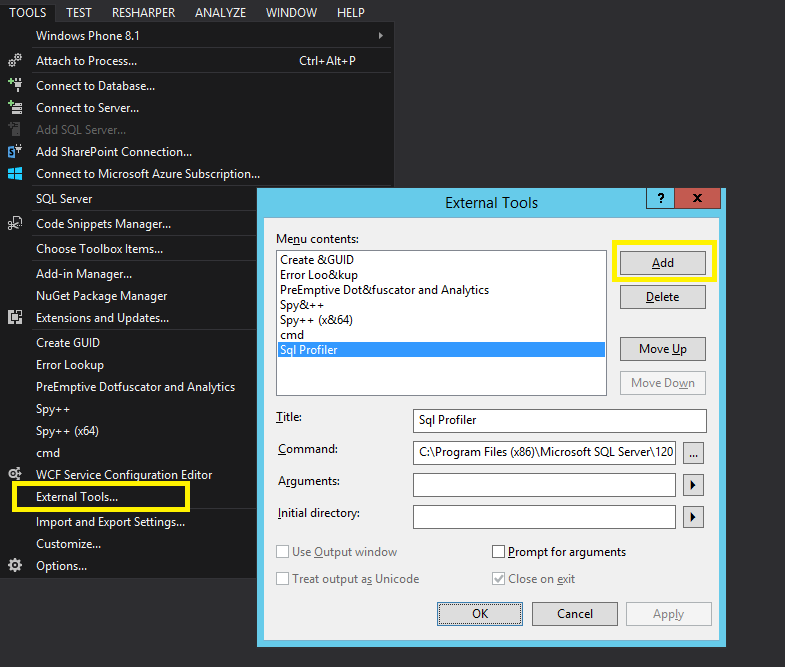Click the Connect to Database plug icon
The image size is (785, 667).
pos(15,85)
